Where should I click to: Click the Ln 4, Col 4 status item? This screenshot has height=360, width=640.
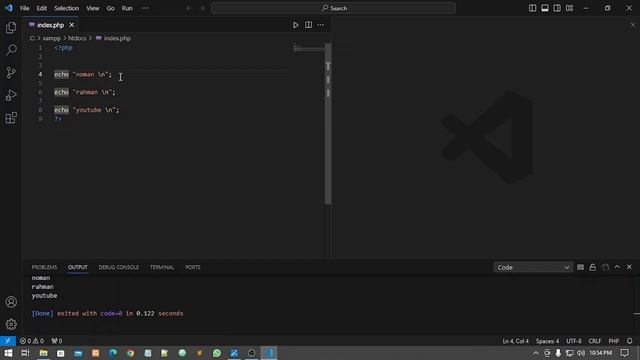pos(516,341)
